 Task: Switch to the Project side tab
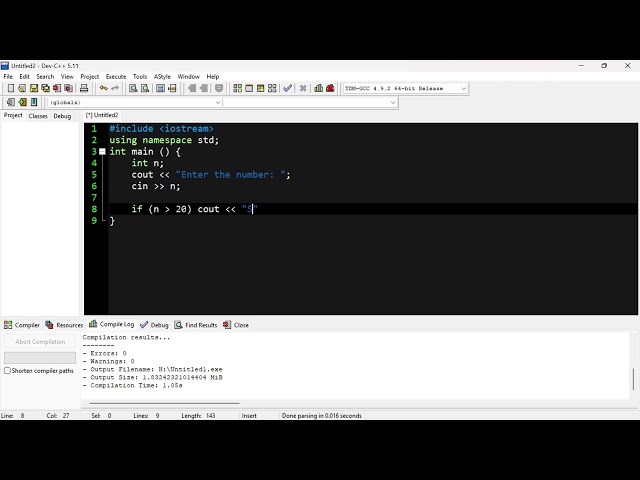click(13, 116)
